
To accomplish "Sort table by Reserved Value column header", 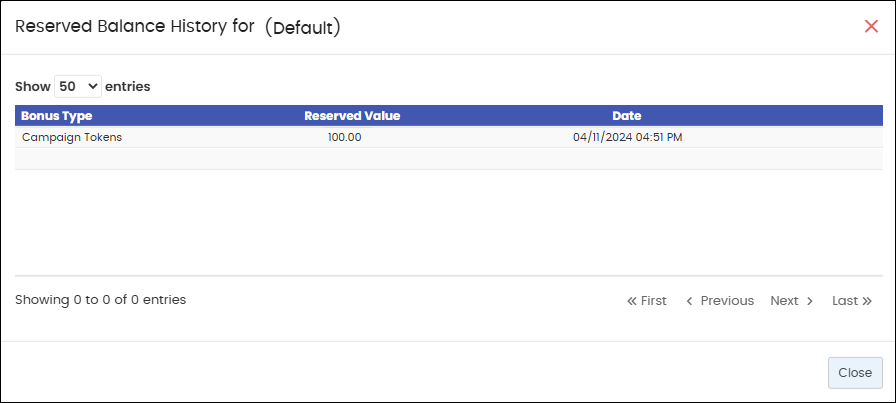I will tap(352, 115).
